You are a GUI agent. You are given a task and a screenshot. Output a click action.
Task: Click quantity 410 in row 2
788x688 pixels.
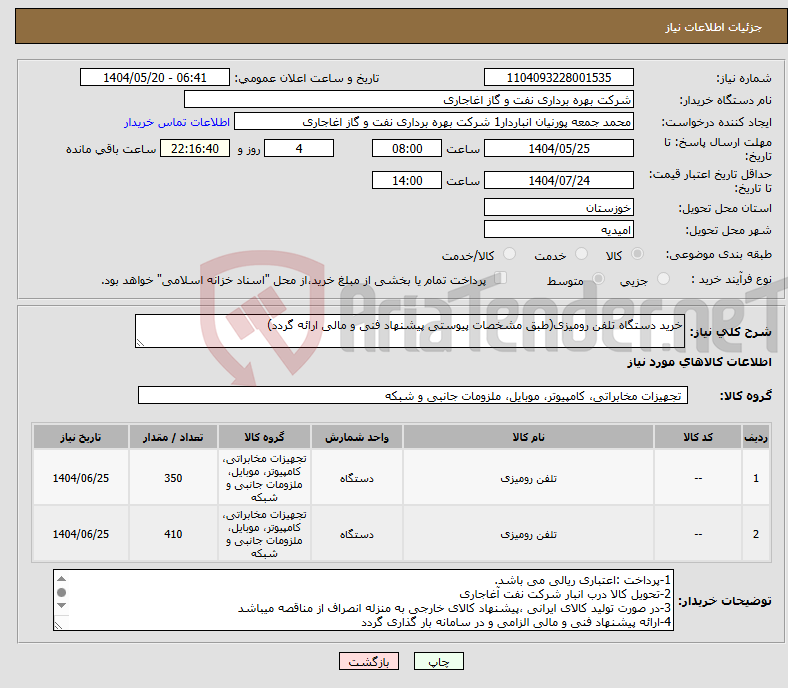173,534
